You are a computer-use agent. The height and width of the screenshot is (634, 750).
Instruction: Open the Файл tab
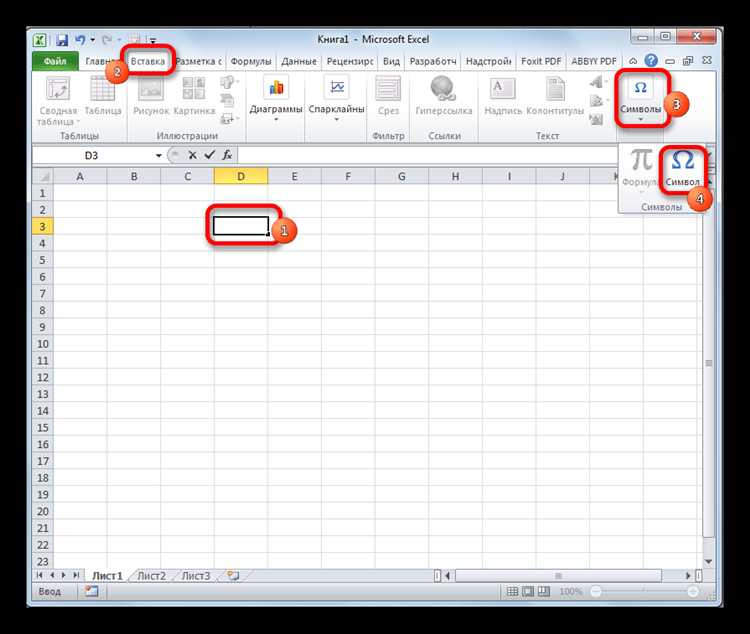tap(55, 61)
